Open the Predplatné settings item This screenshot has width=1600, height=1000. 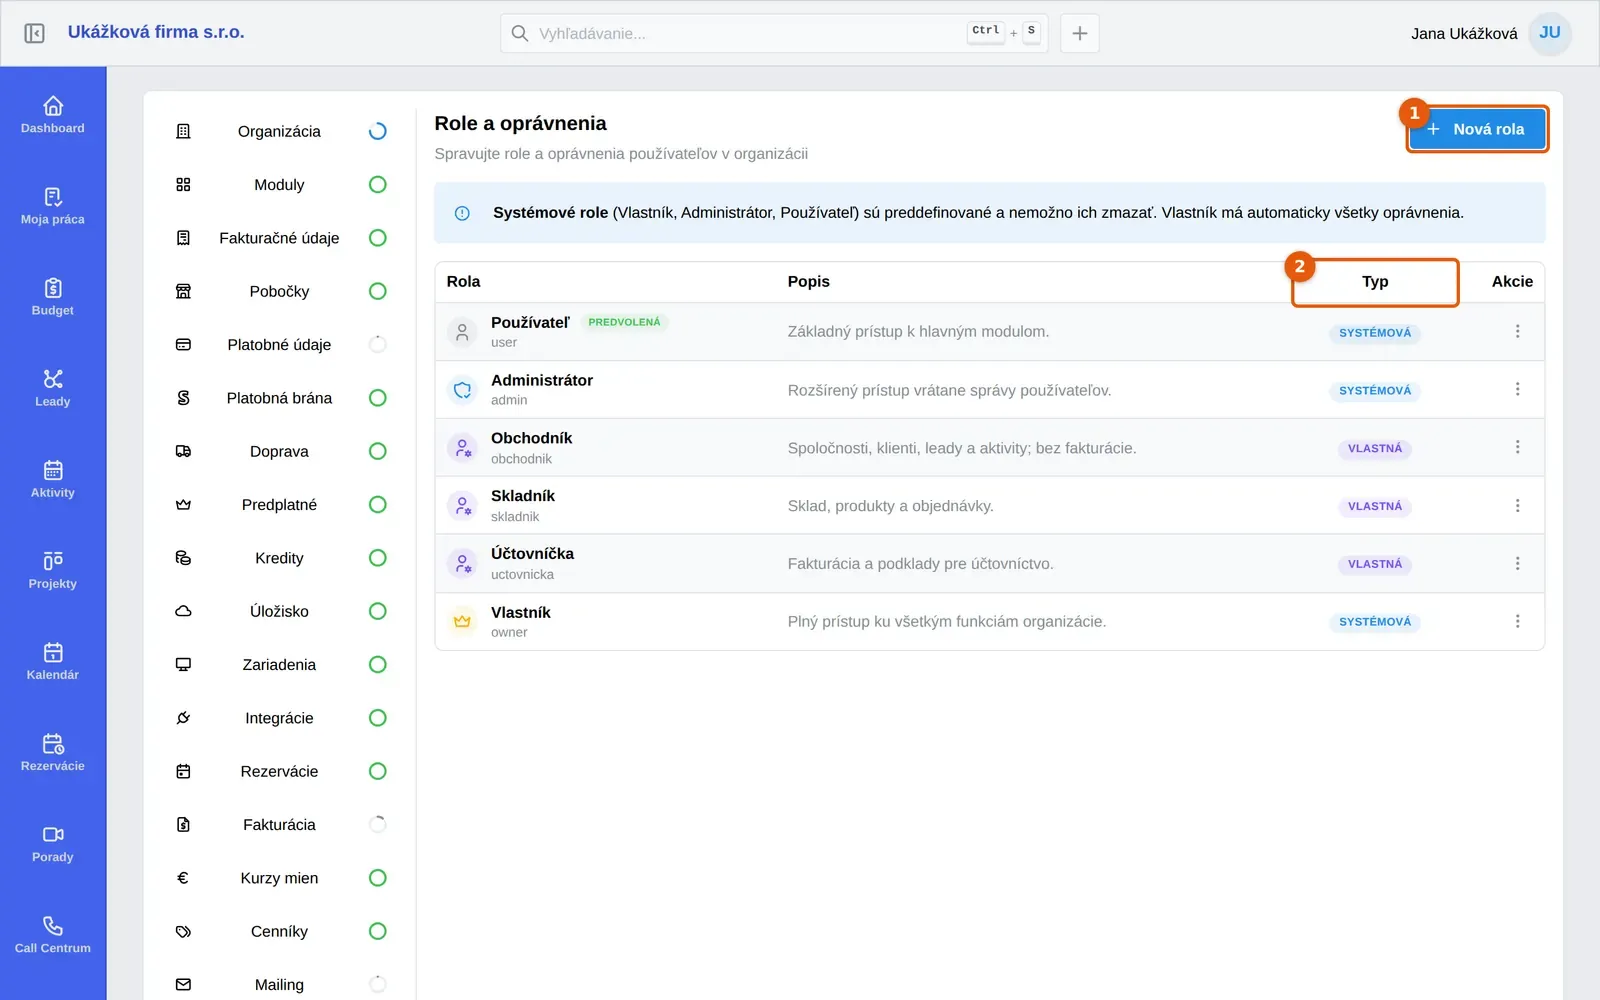pos(279,505)
